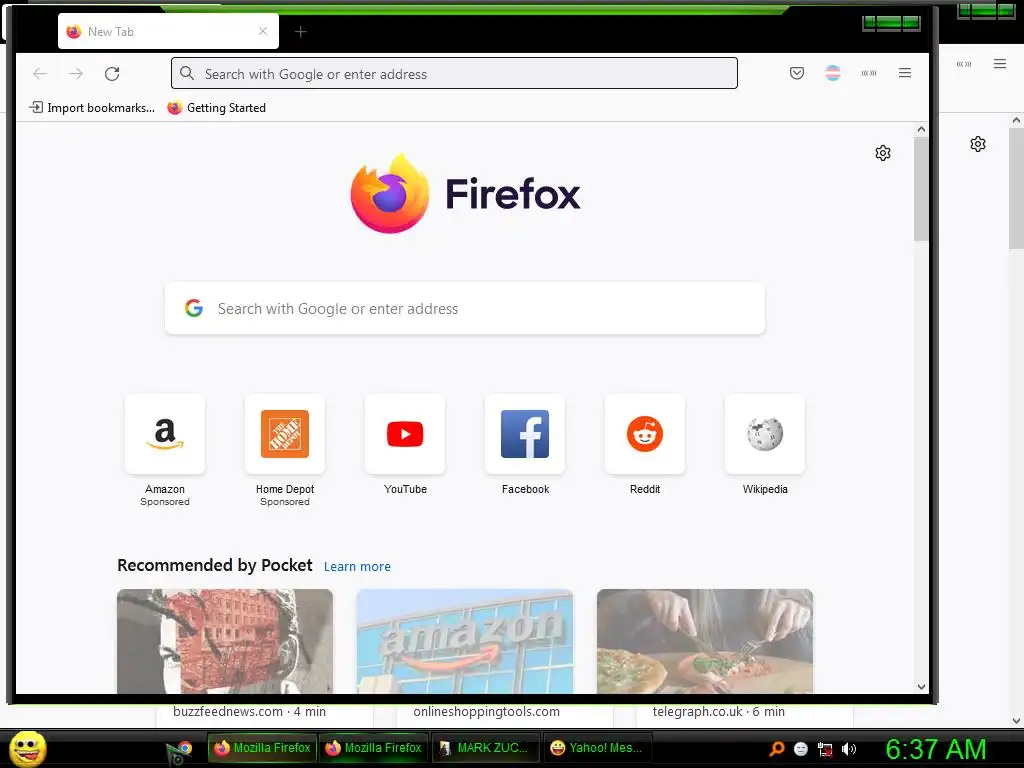Follow the Learn more Pocket link
Screen dimensions: 1024x768
click(x=357, y=566)
